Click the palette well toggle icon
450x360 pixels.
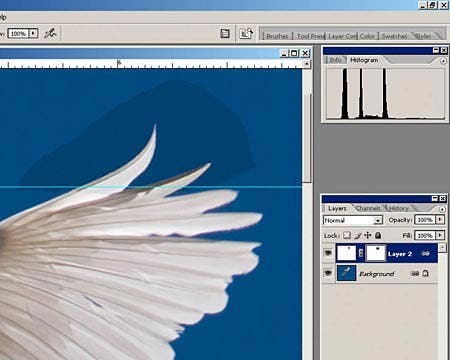pyautogui.click(x=246, y=33)
